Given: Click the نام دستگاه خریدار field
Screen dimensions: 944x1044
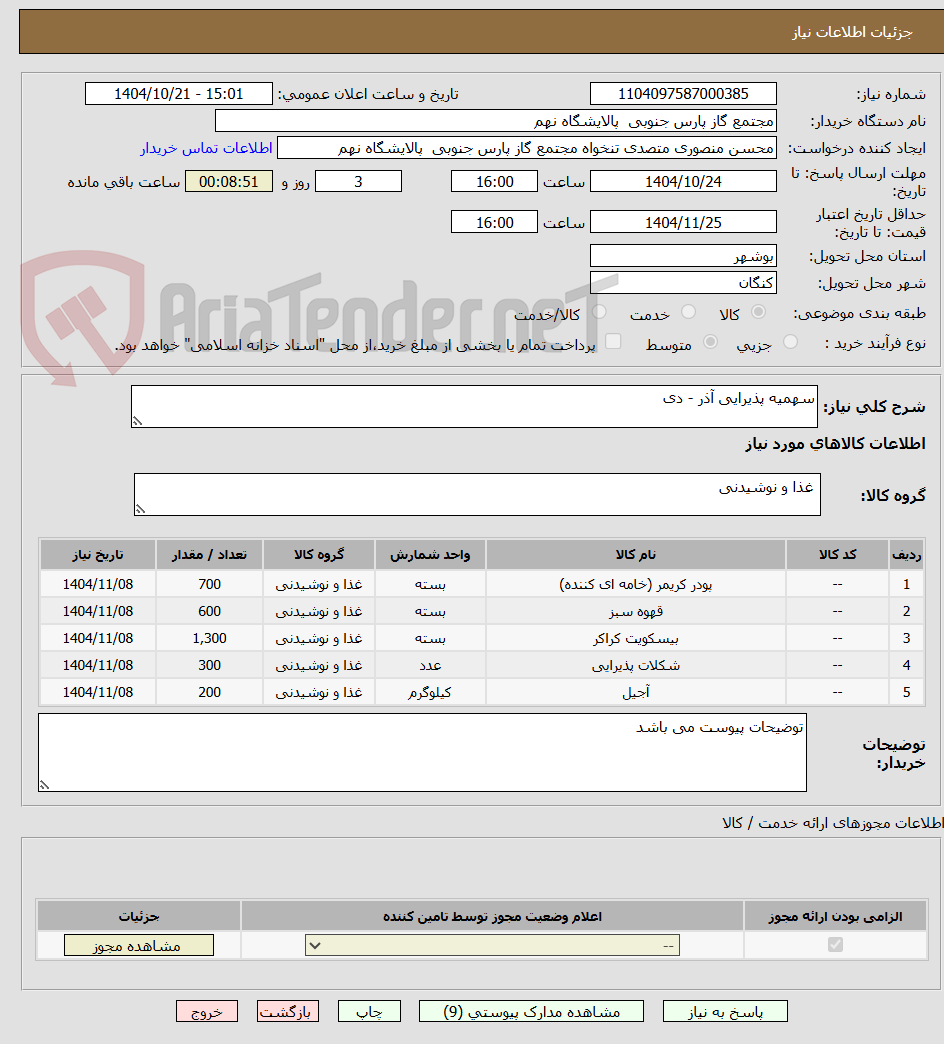Looking at the screenshot, I should pos(495,121).
